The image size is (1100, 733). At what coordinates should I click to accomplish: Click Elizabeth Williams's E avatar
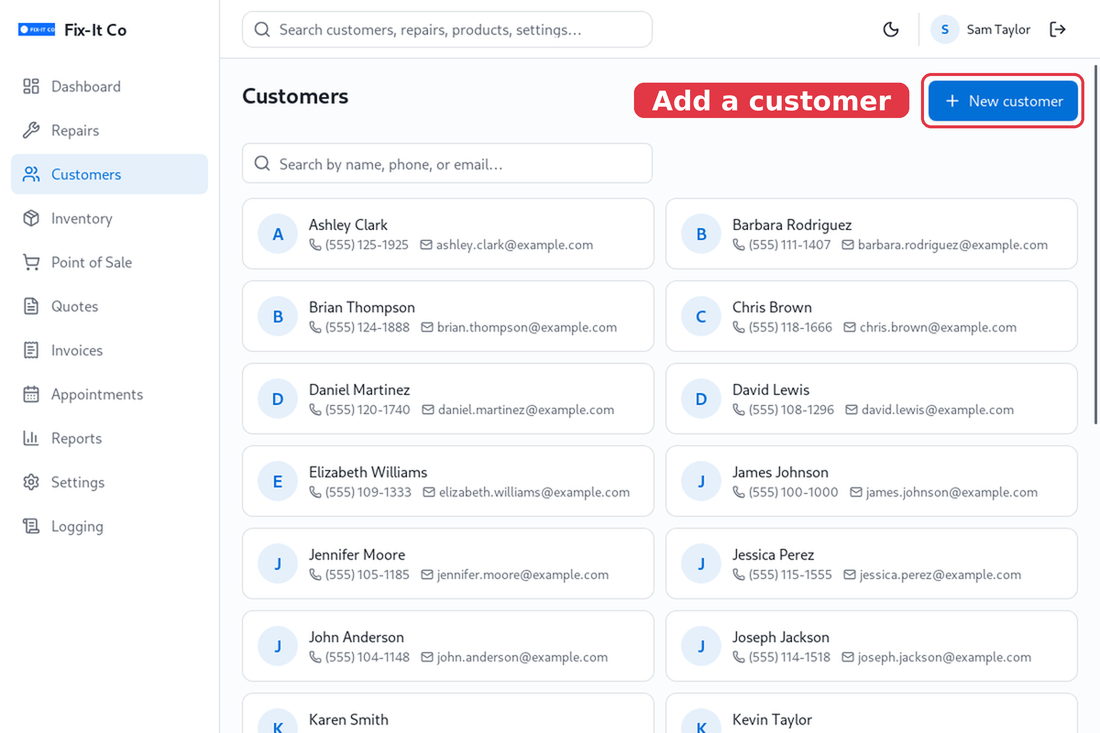(x=278, y=481)
